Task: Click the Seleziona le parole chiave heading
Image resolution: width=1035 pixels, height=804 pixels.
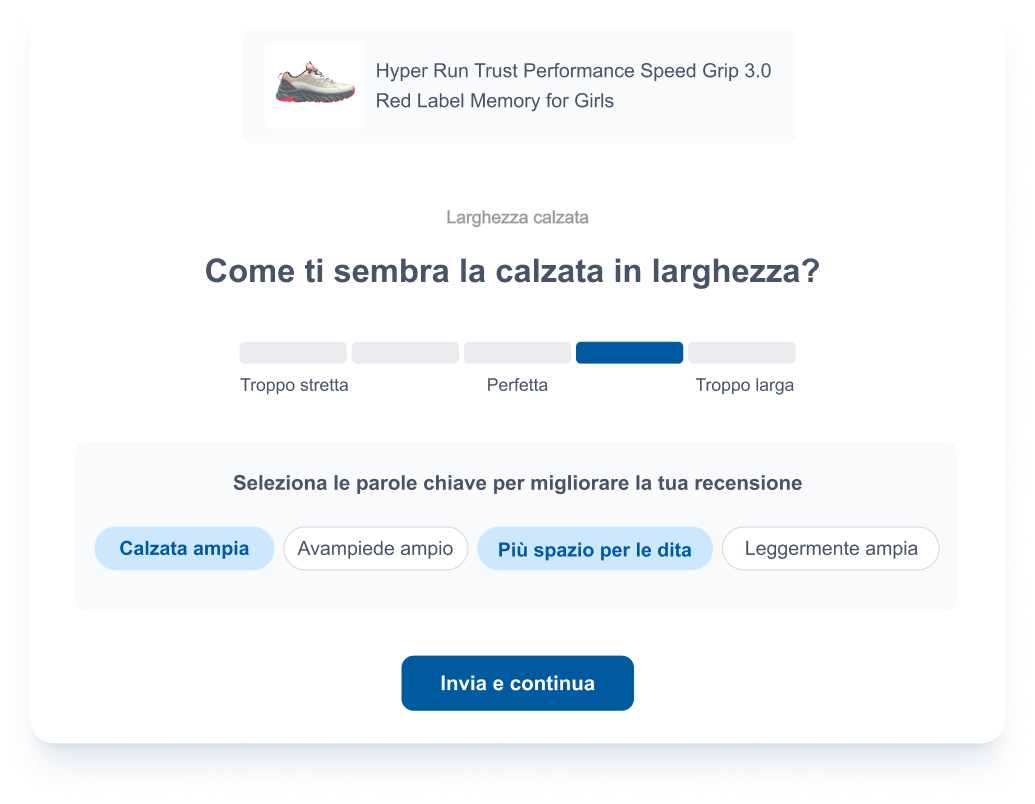Action: tap(518, 483)
